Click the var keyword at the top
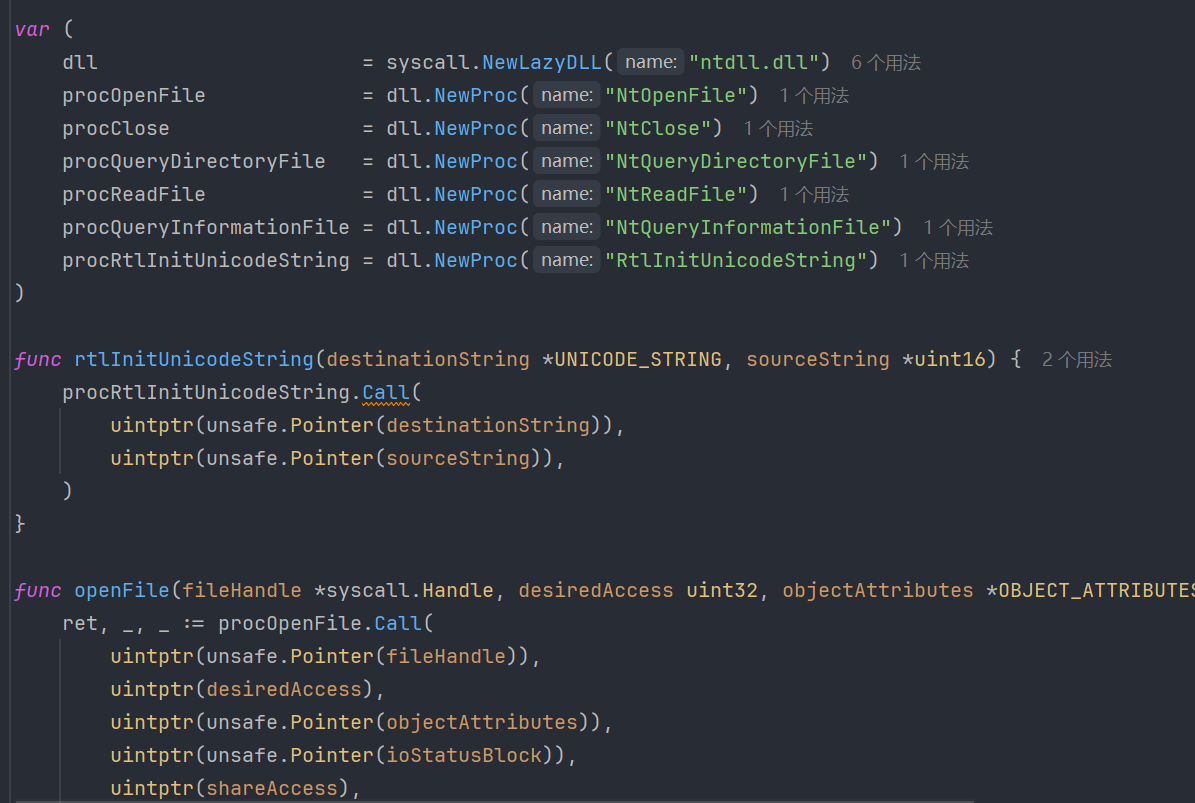This screenshot has height=803, width=1195. pyautogui.click(x=32, y=29)
